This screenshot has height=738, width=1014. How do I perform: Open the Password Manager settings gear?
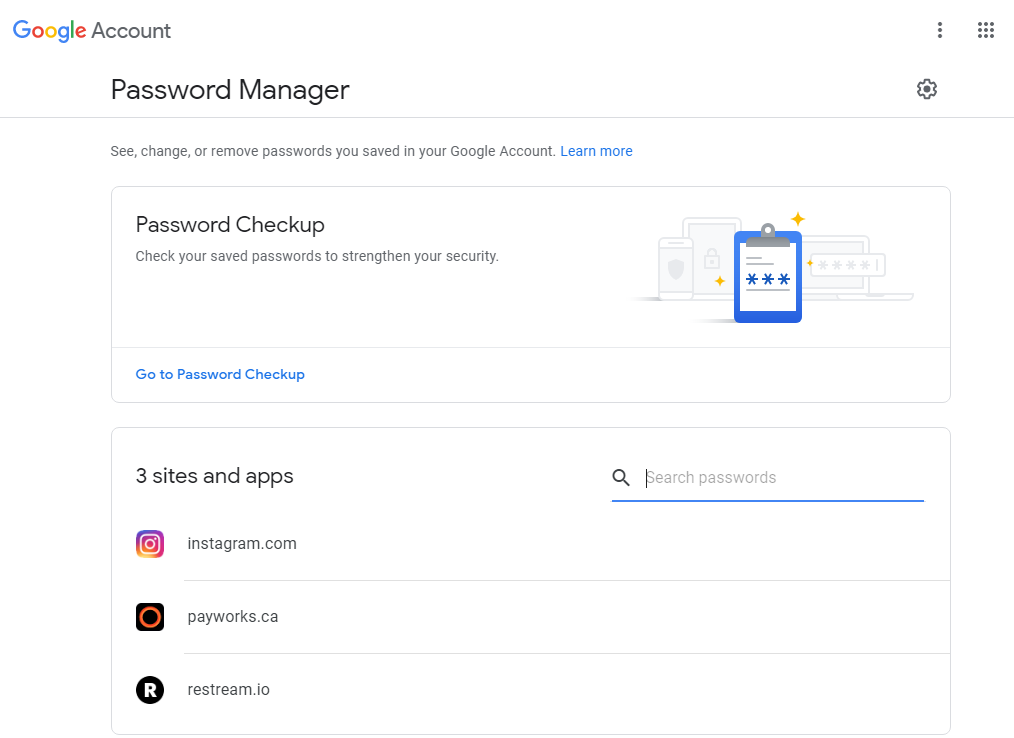point(927,89)
